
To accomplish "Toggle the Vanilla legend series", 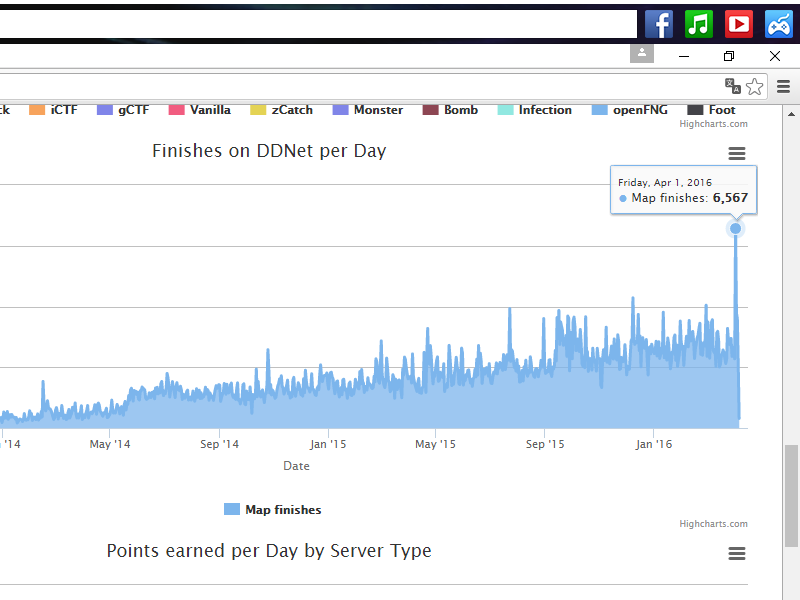I will pyautogui.click(x=209, y=110).
